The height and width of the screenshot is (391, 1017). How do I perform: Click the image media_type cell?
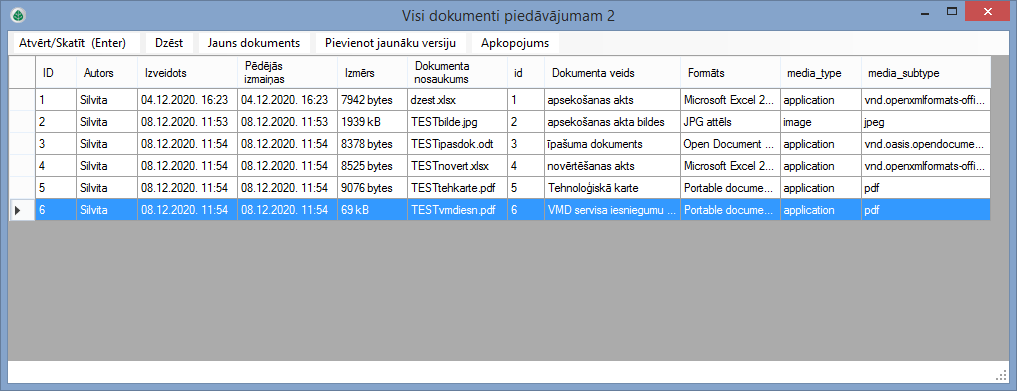point(820,122)
